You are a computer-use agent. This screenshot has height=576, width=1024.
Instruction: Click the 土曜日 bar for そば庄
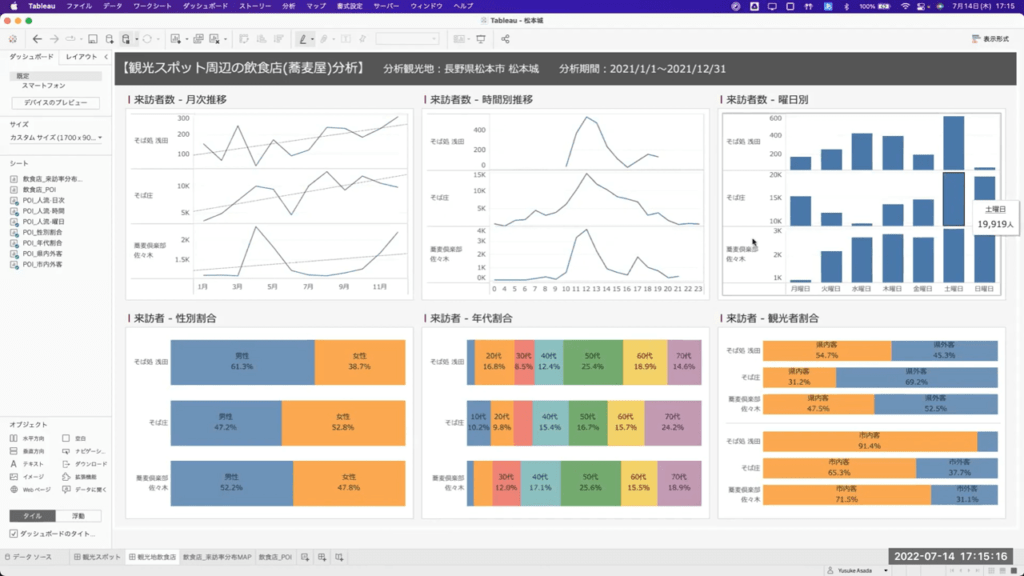click(952, 199)
